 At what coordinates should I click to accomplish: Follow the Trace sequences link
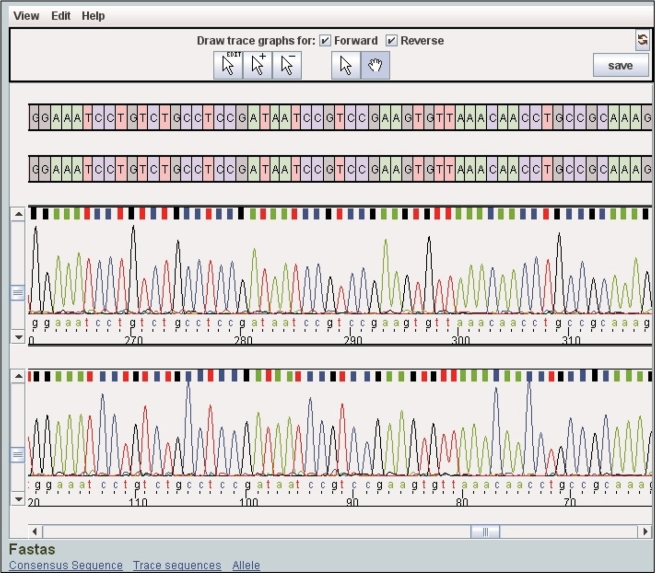tap(177, 565)
